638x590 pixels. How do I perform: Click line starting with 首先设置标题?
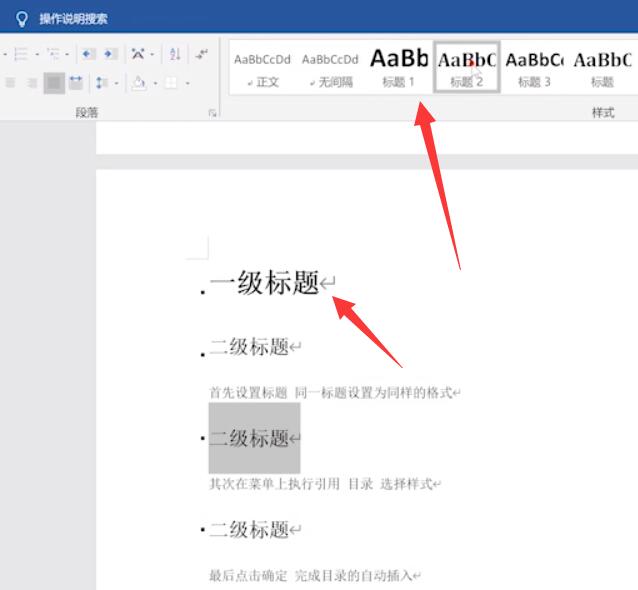pos(331,393)
